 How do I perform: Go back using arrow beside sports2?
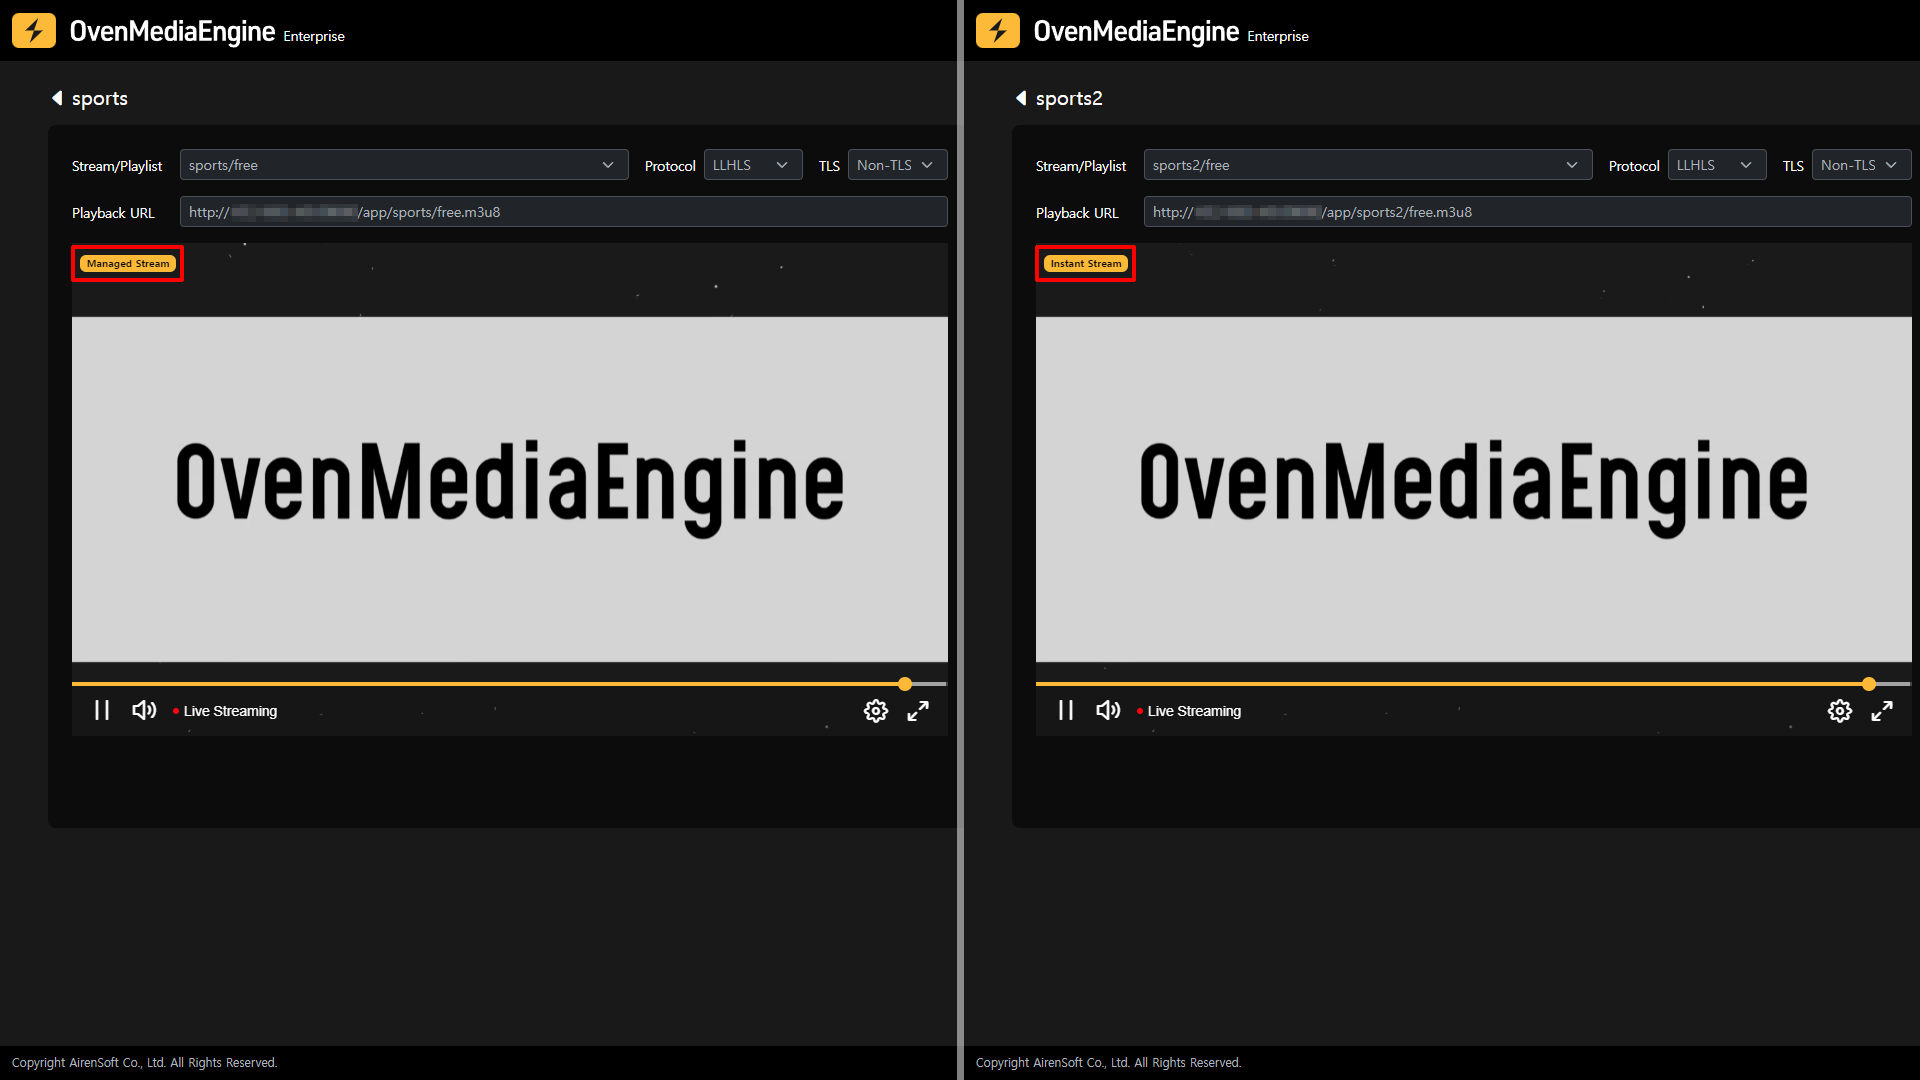(x=1021, y=98)
